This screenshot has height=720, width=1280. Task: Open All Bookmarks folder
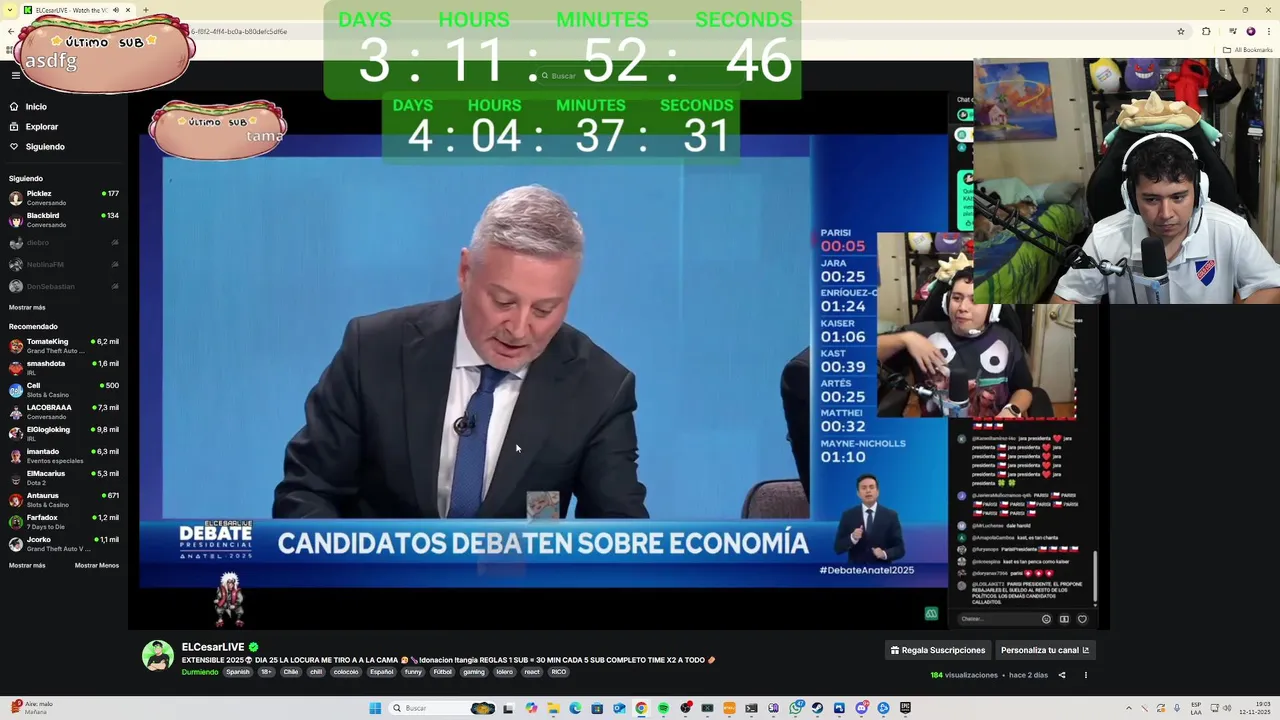pyautogui.click(x=1248, y=50)
